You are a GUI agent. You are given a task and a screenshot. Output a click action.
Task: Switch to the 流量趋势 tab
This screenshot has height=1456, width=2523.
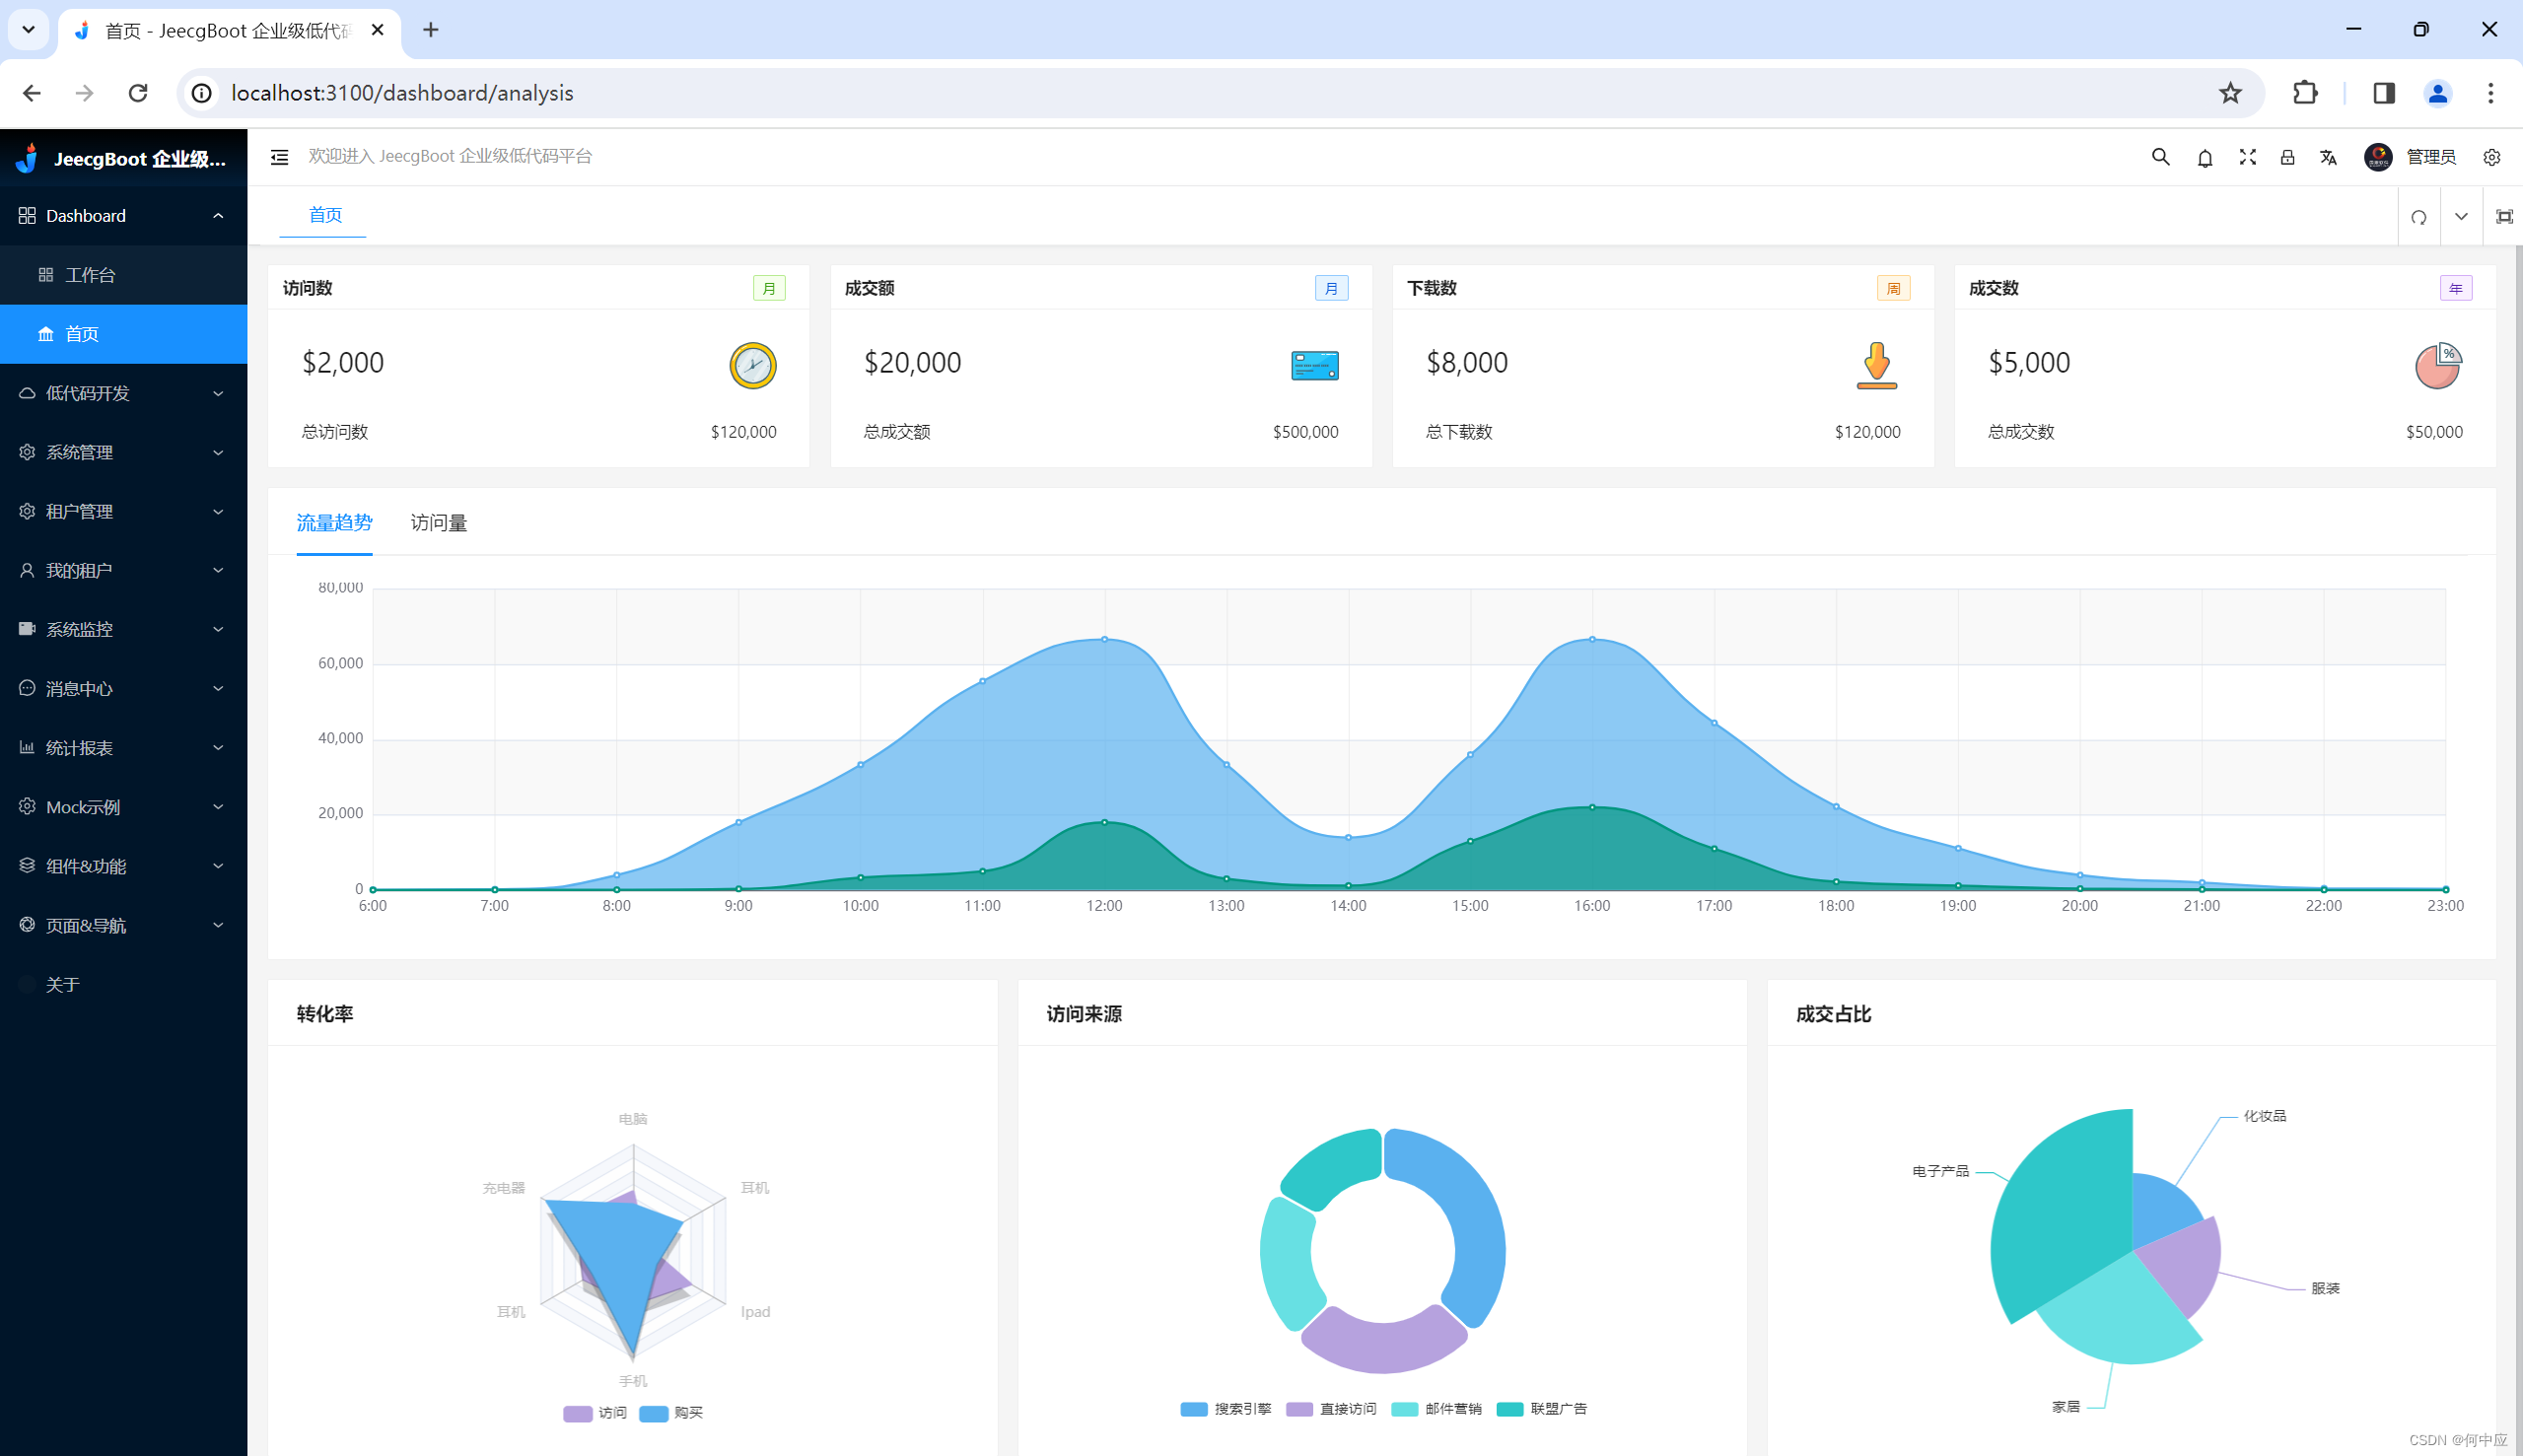[x=334, y=522]
